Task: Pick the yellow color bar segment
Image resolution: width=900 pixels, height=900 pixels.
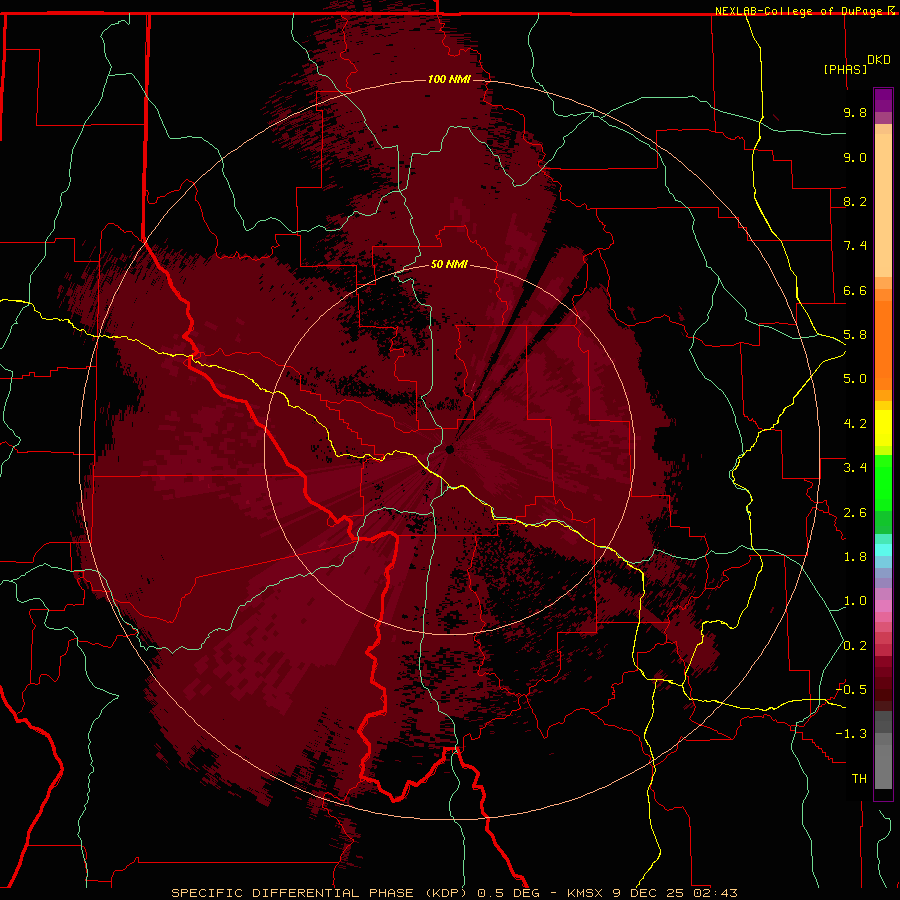Action: tap(883, 428)
